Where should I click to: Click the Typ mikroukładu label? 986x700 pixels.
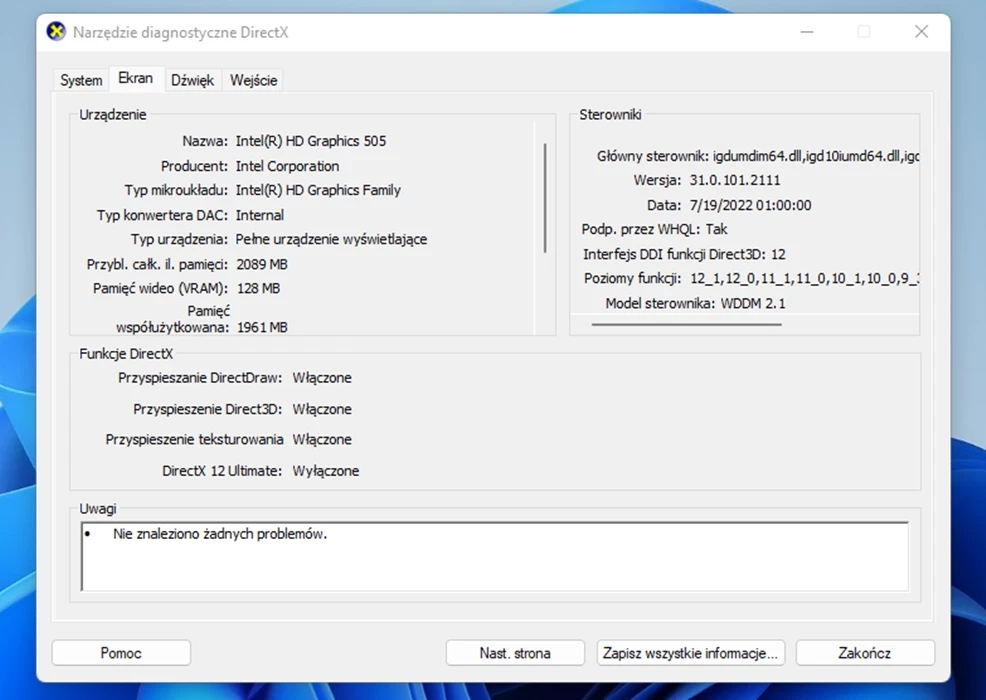point(176,190)
